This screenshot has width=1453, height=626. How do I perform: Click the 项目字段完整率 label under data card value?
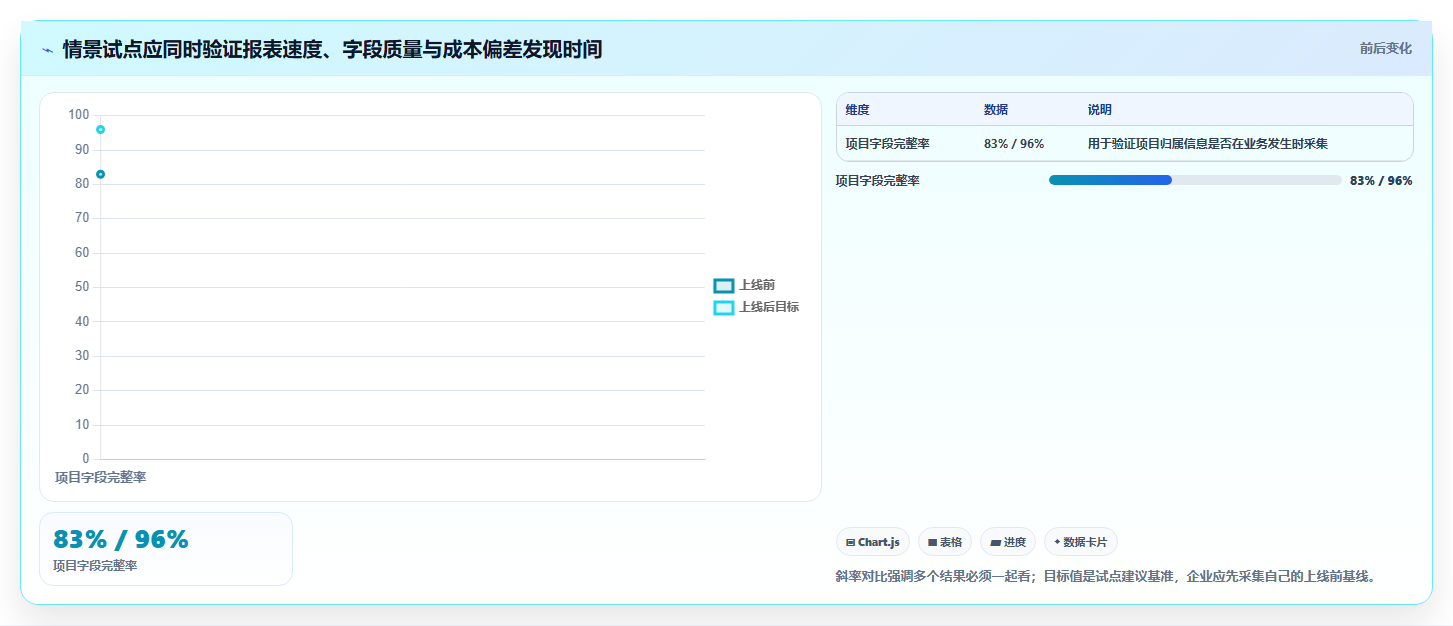click(x=95, y=566)
